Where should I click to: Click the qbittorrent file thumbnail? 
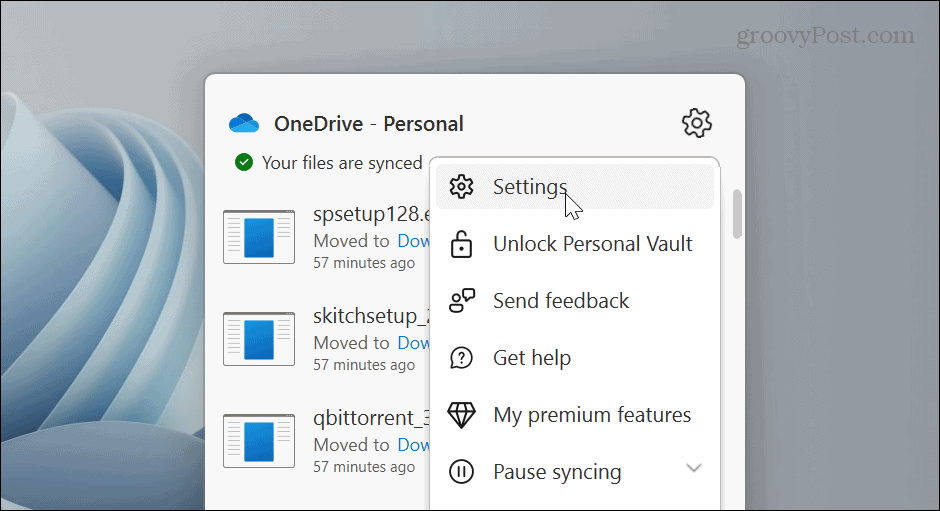[x=259, y=441]
